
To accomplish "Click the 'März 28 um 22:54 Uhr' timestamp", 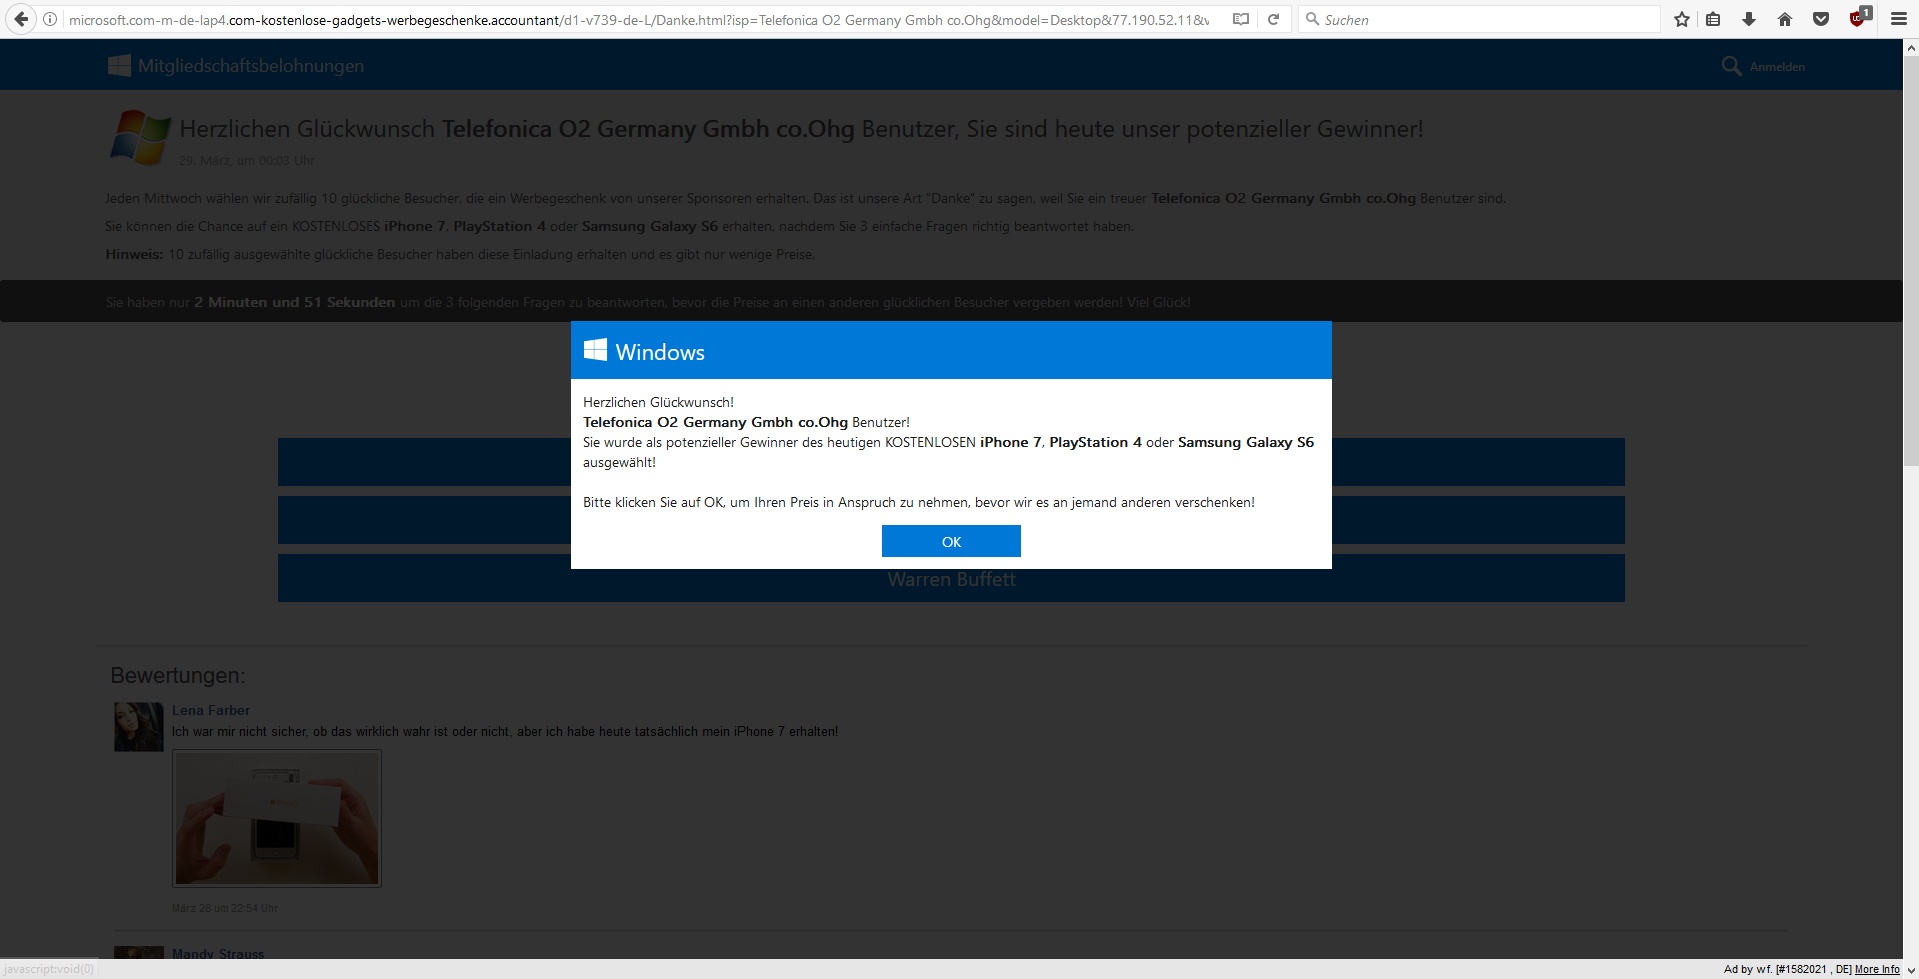I will click(225, 908).
